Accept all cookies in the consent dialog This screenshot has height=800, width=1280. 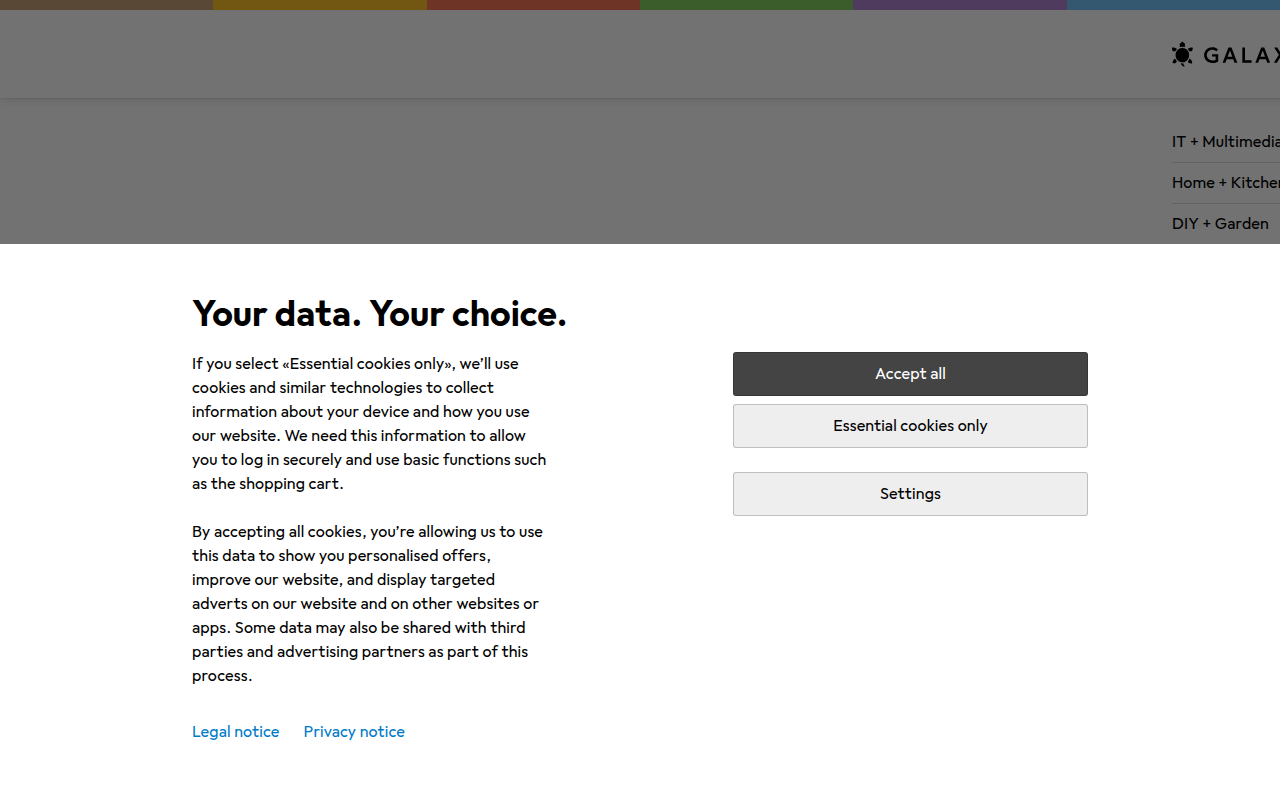[x=910, y=374]
